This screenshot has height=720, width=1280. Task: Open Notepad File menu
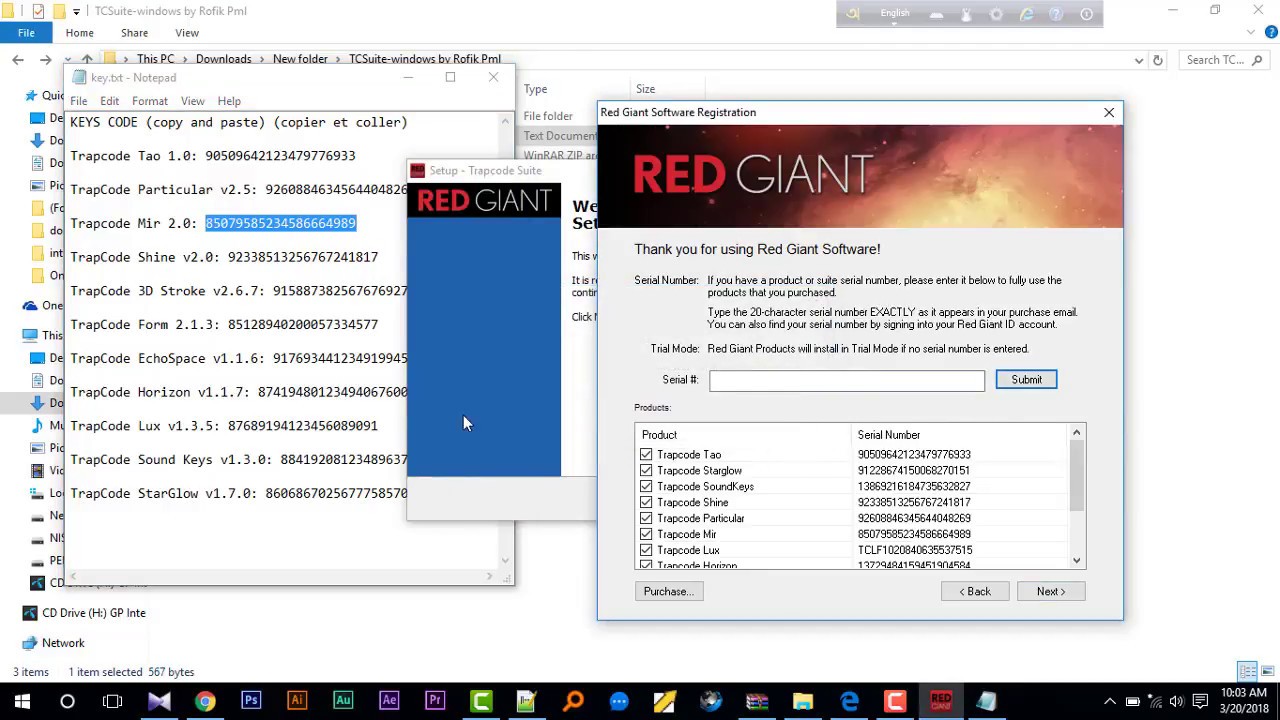click(78, 101)
